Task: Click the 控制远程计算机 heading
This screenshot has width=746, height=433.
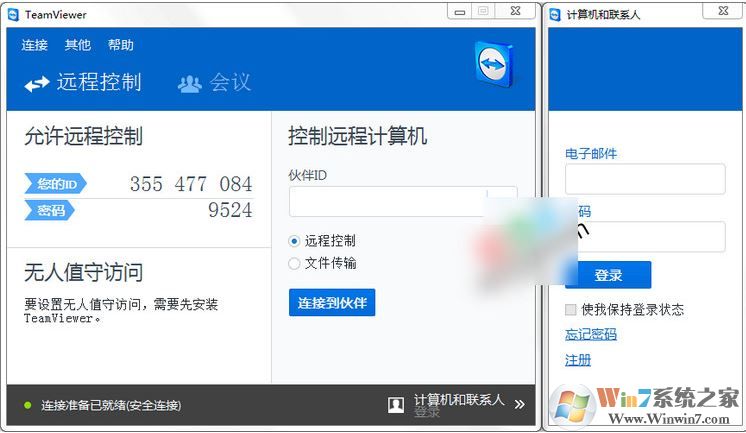Action: point(358,136)
